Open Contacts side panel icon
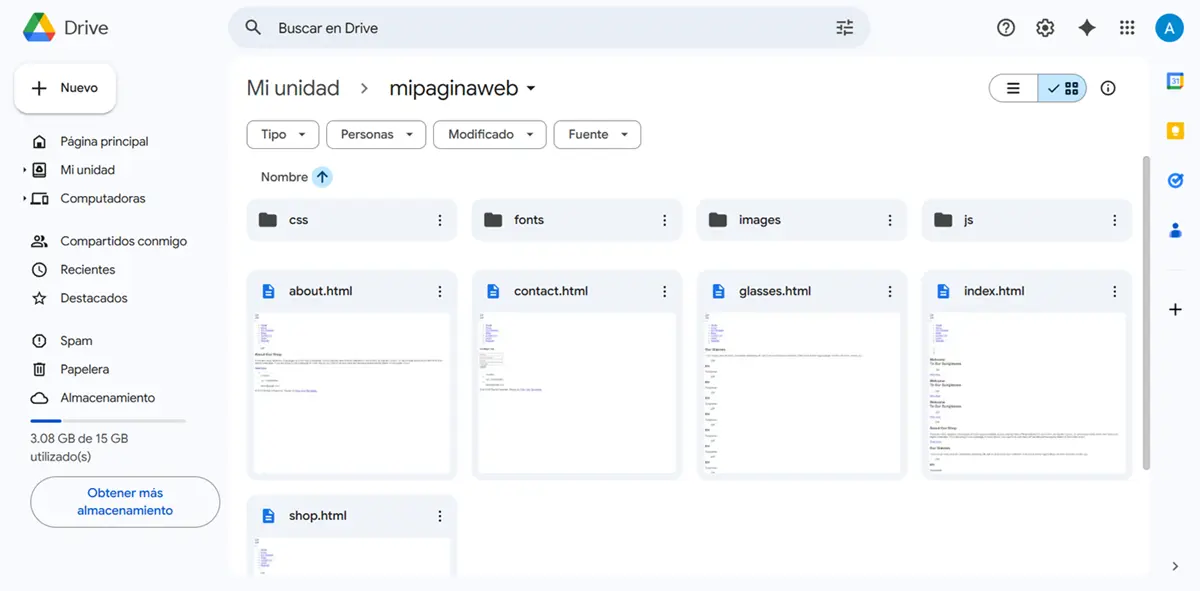Screen dimensions: 1200x591 [1175, 230]
